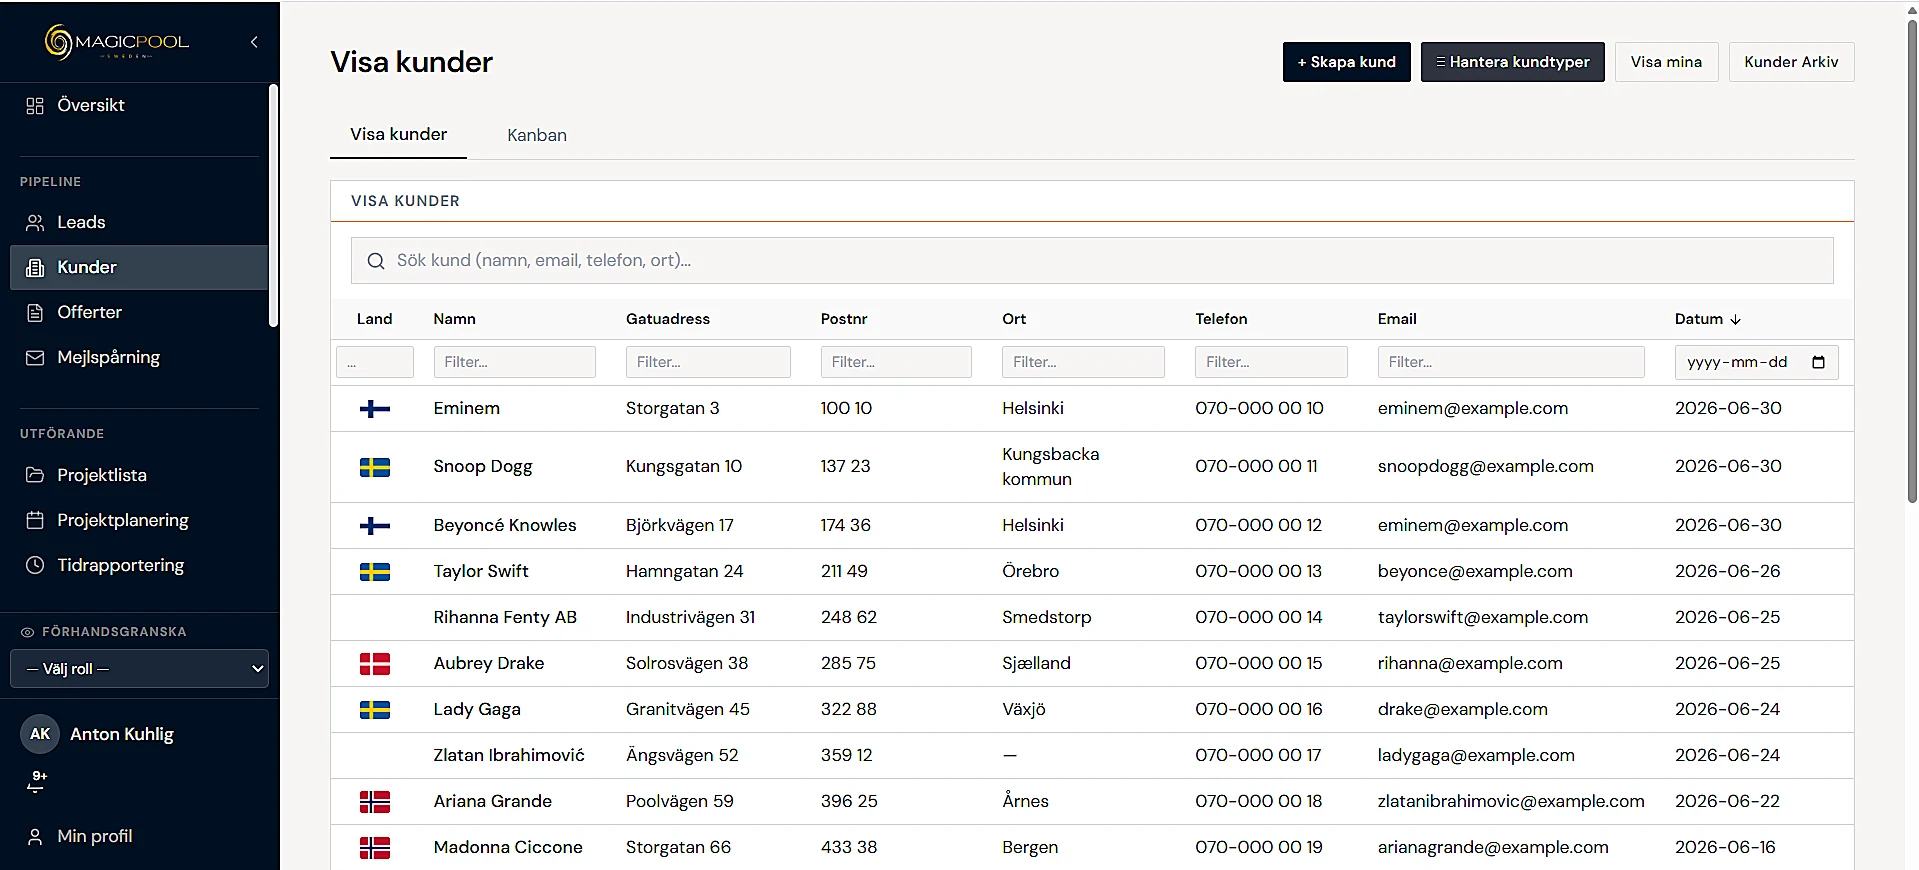Click the Visa mina button
The image size is (1919, 870).
point(1666,62)
